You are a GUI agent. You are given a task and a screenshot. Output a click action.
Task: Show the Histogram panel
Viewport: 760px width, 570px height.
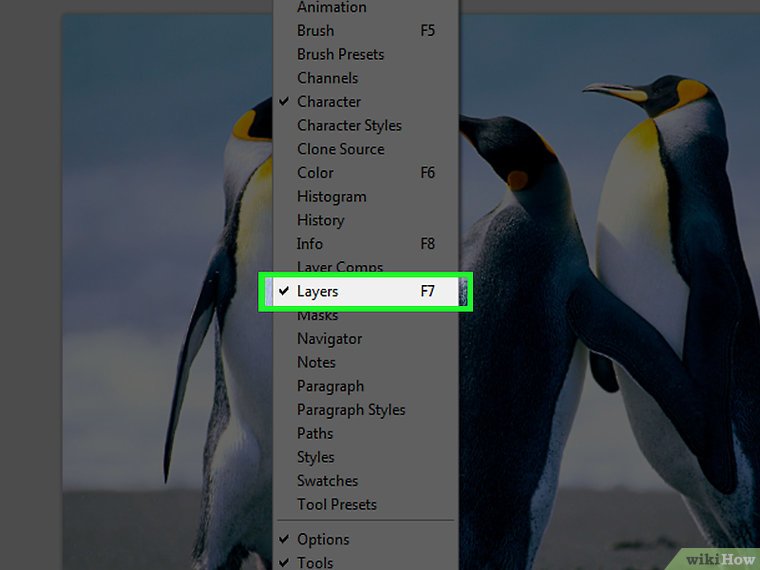[331, 197]
